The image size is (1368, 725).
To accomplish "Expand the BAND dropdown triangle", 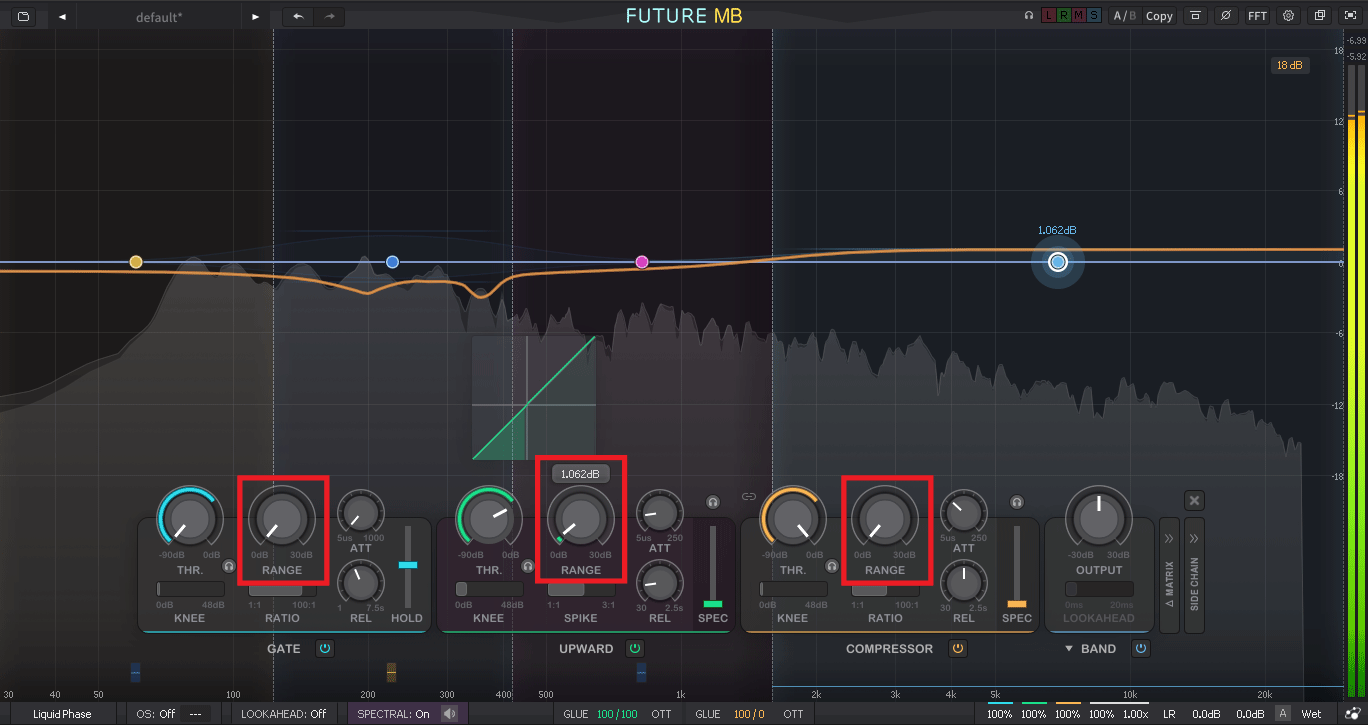I will (1068, 649).
